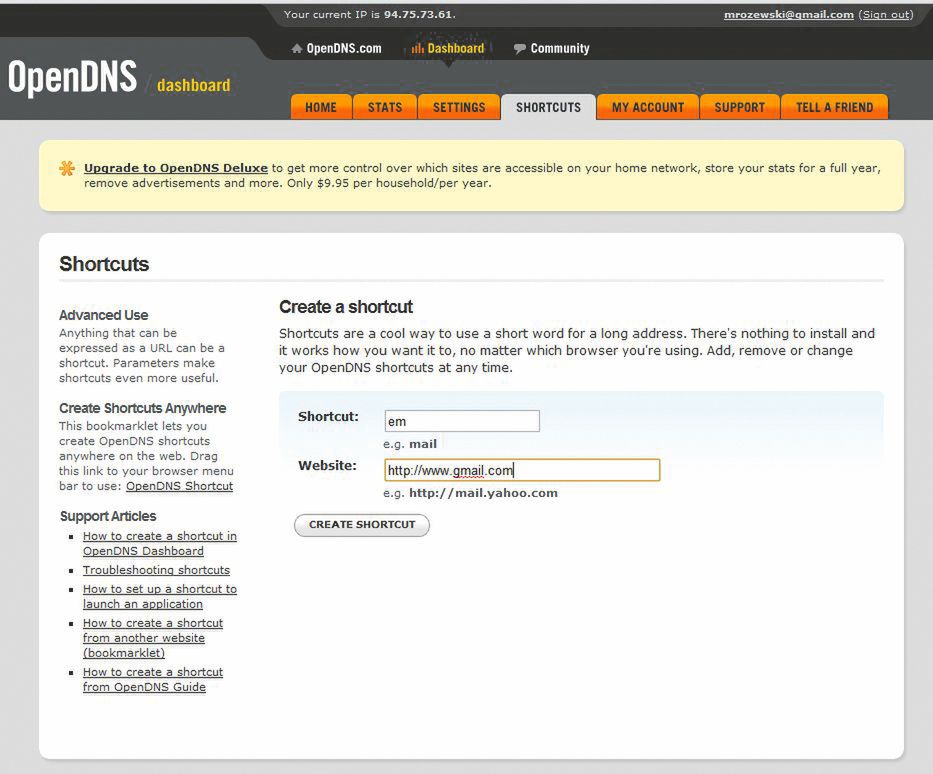The height and width of the screenshot is (774, 933).
Task: Open 'How to create a shortcut in OpenDNS Dashboard'
Action: pyautogui.click(x=159, y=544)
